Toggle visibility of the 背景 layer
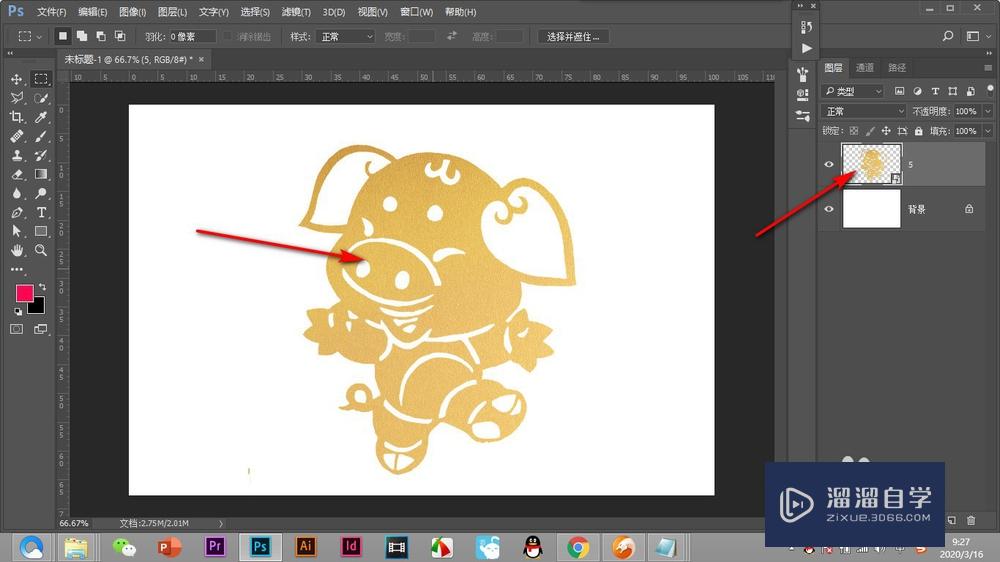Viewport: 1000px width, 562px height. (x=829, y=209)
